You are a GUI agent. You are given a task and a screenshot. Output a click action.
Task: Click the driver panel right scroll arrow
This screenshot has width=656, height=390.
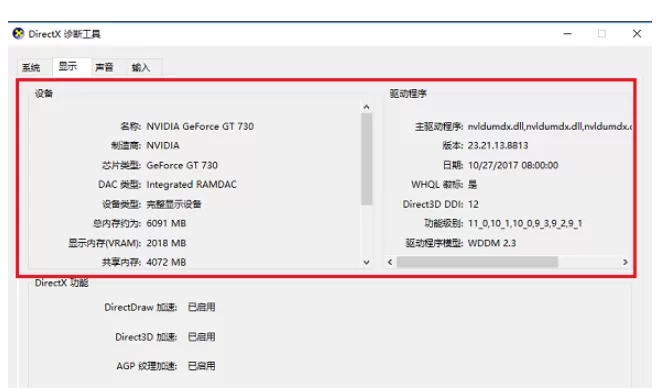click(625, 262)
